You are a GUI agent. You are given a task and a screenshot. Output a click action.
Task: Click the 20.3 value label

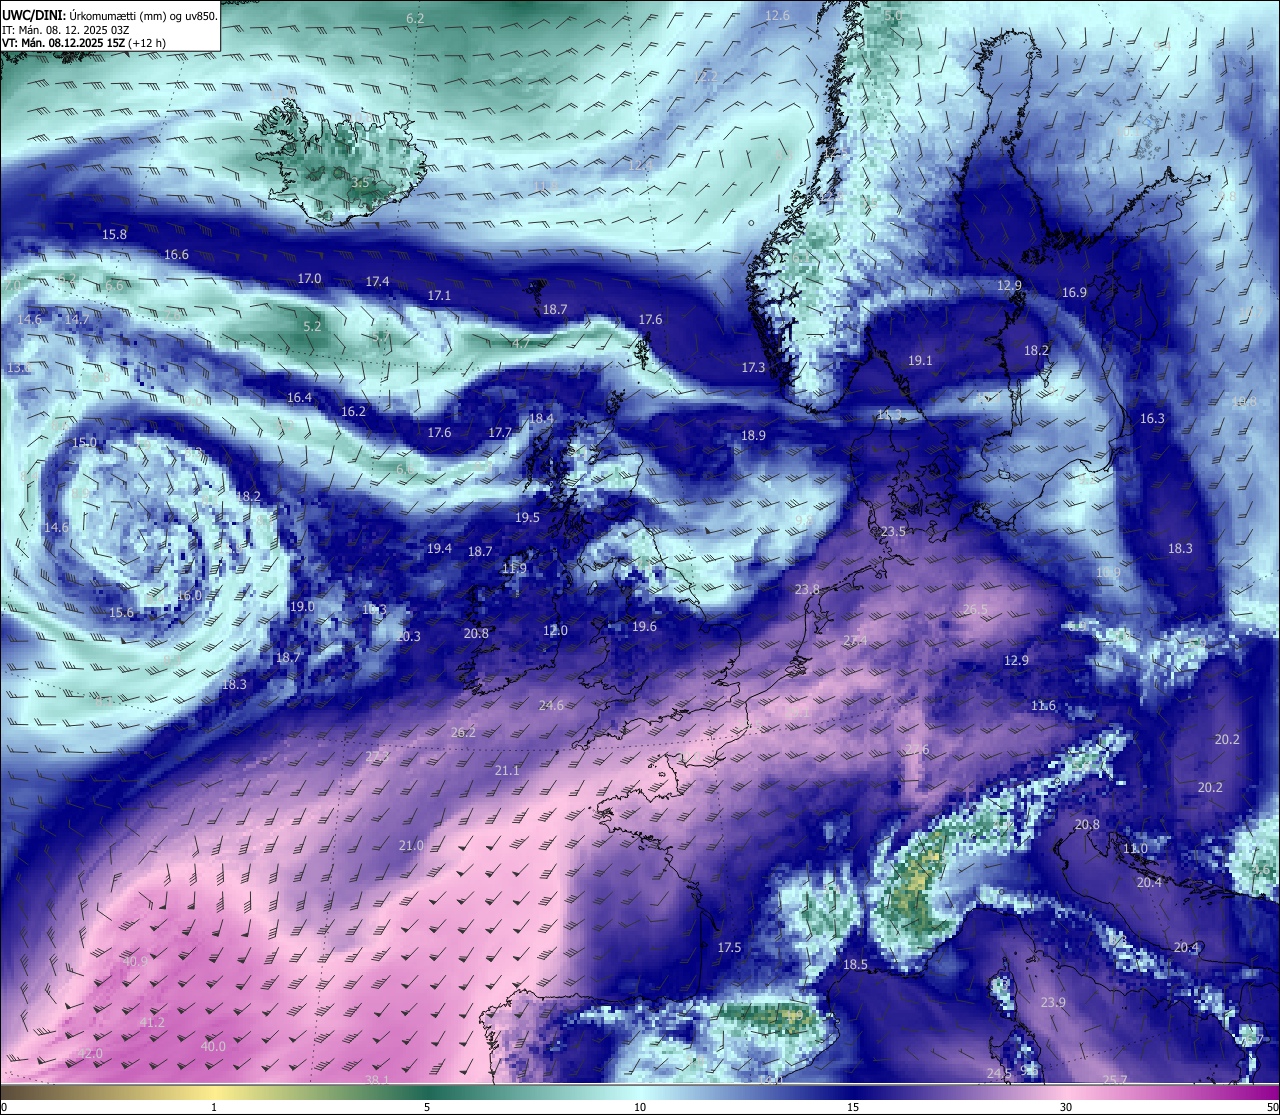[408, 636]
